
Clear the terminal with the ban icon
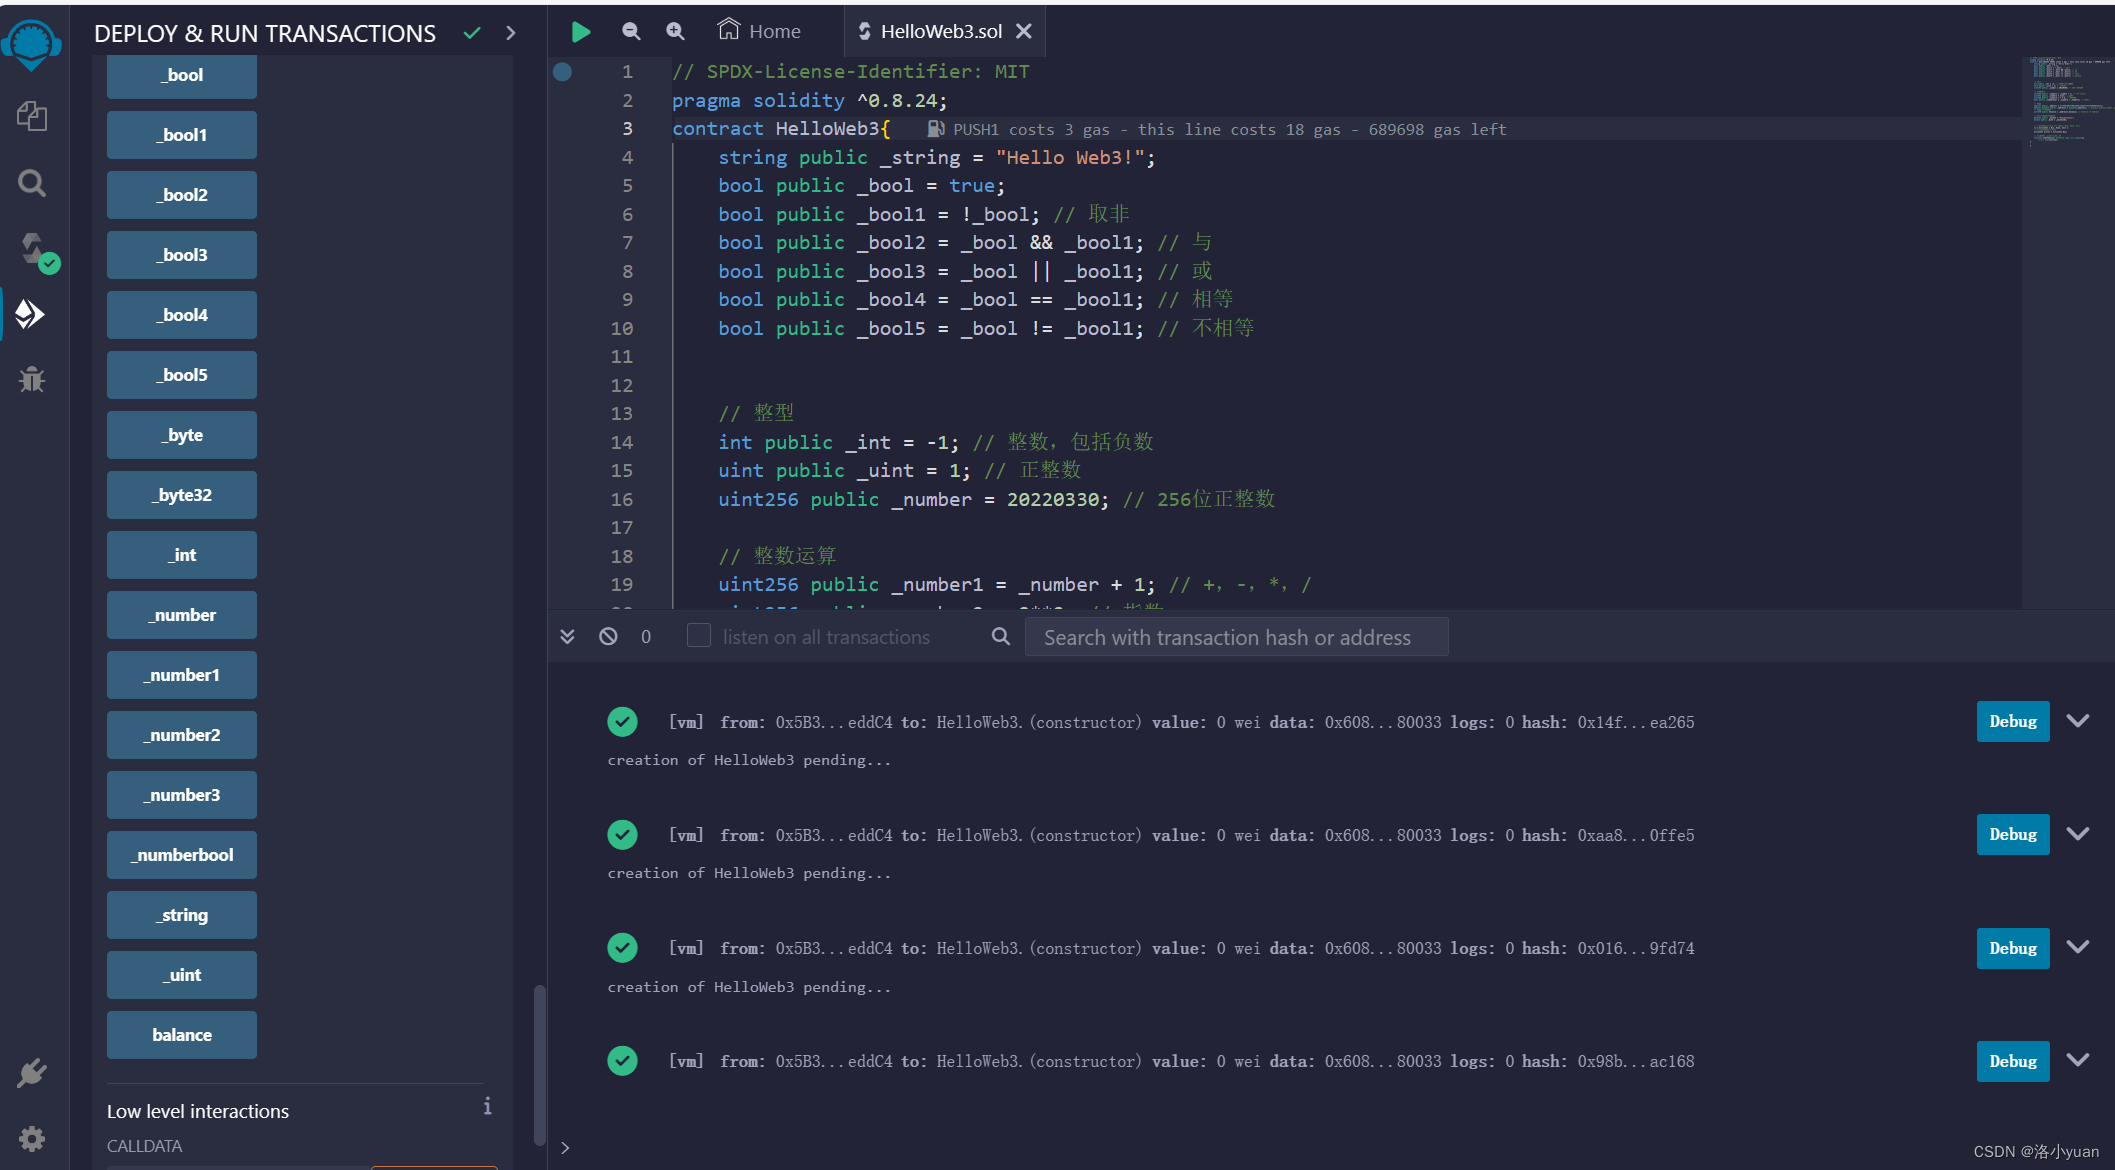click(x=608, y=636)
